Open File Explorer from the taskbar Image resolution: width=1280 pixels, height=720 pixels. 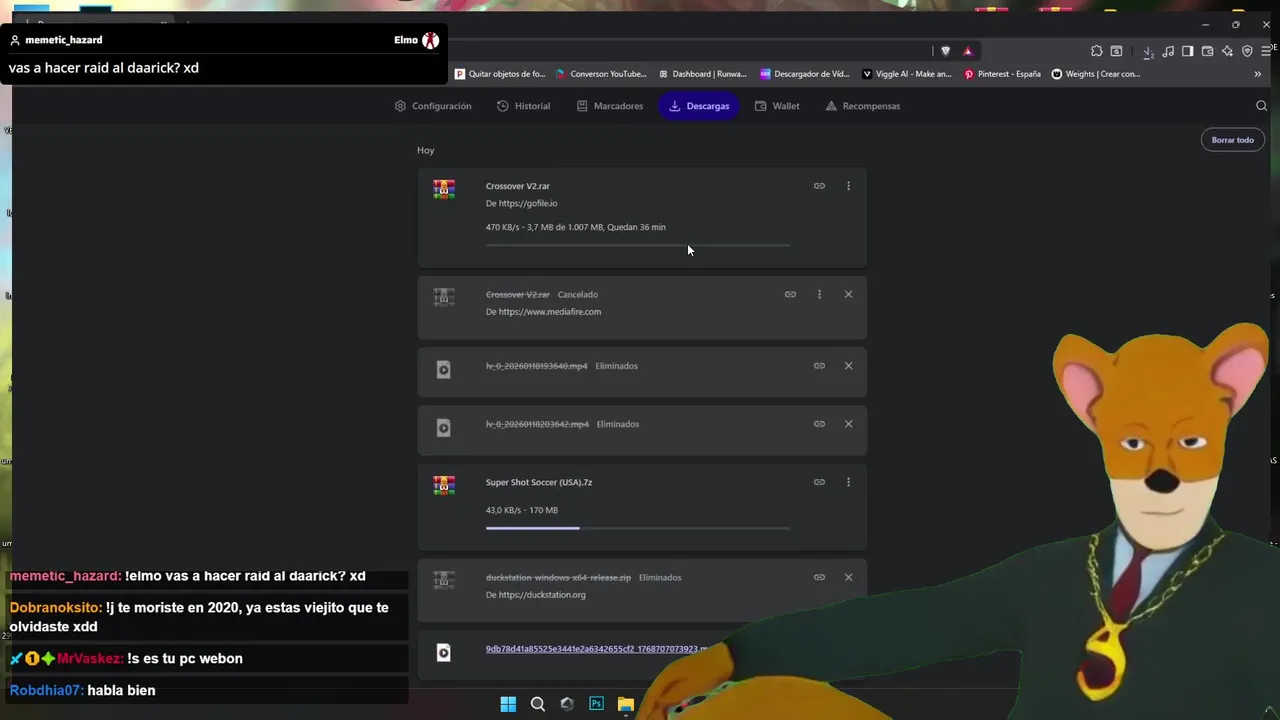click(625, 704)
